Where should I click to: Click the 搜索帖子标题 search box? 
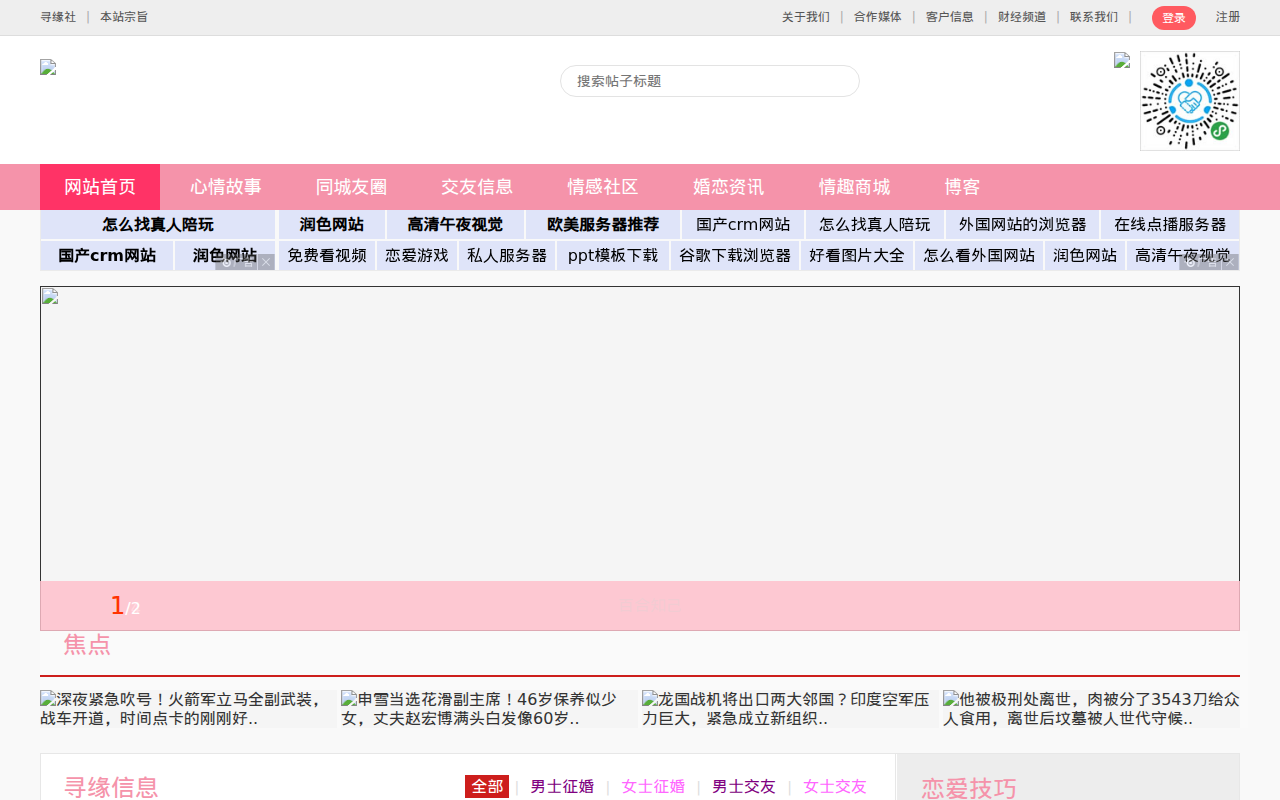pos(709,81)
